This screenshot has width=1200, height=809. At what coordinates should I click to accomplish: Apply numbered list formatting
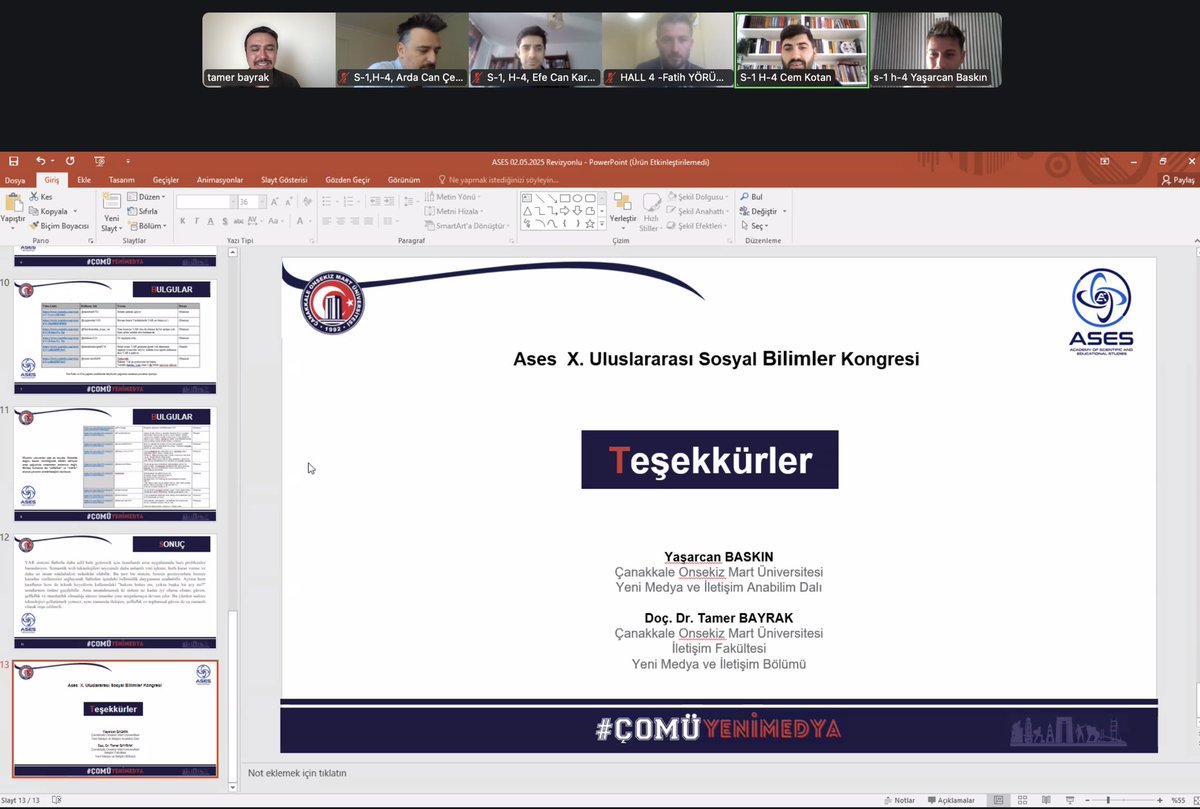coord(351,202)
